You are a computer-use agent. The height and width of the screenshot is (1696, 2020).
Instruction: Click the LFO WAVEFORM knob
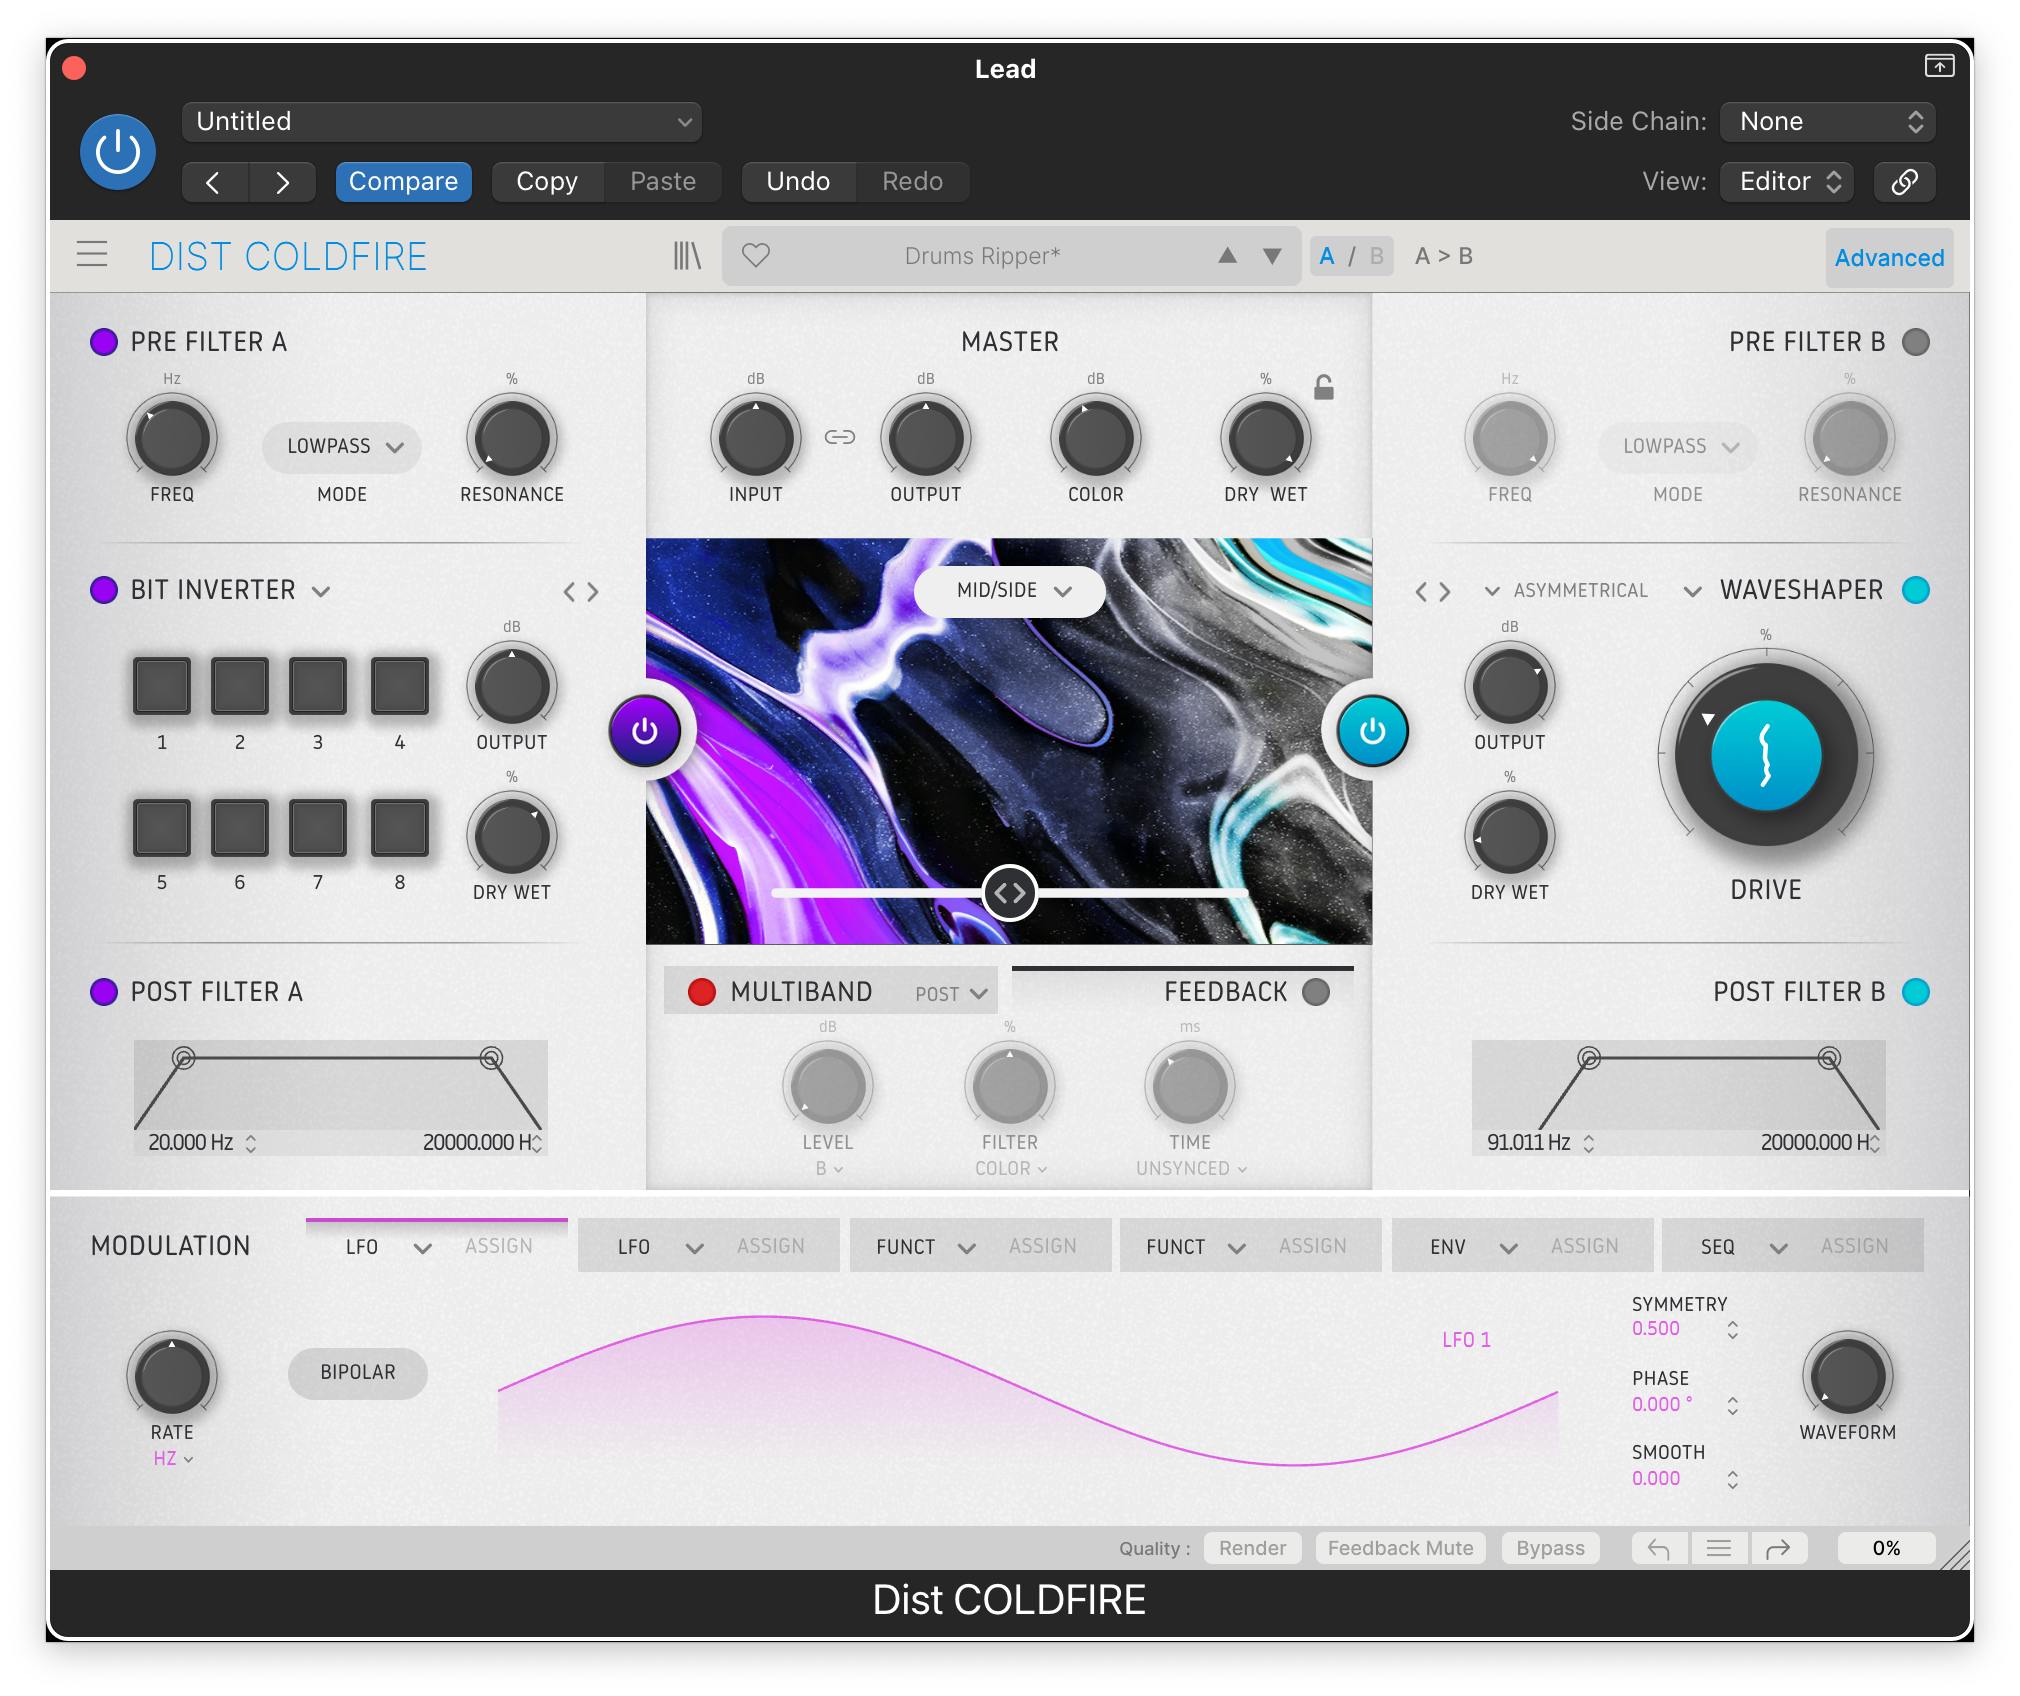point(1847,1375)
